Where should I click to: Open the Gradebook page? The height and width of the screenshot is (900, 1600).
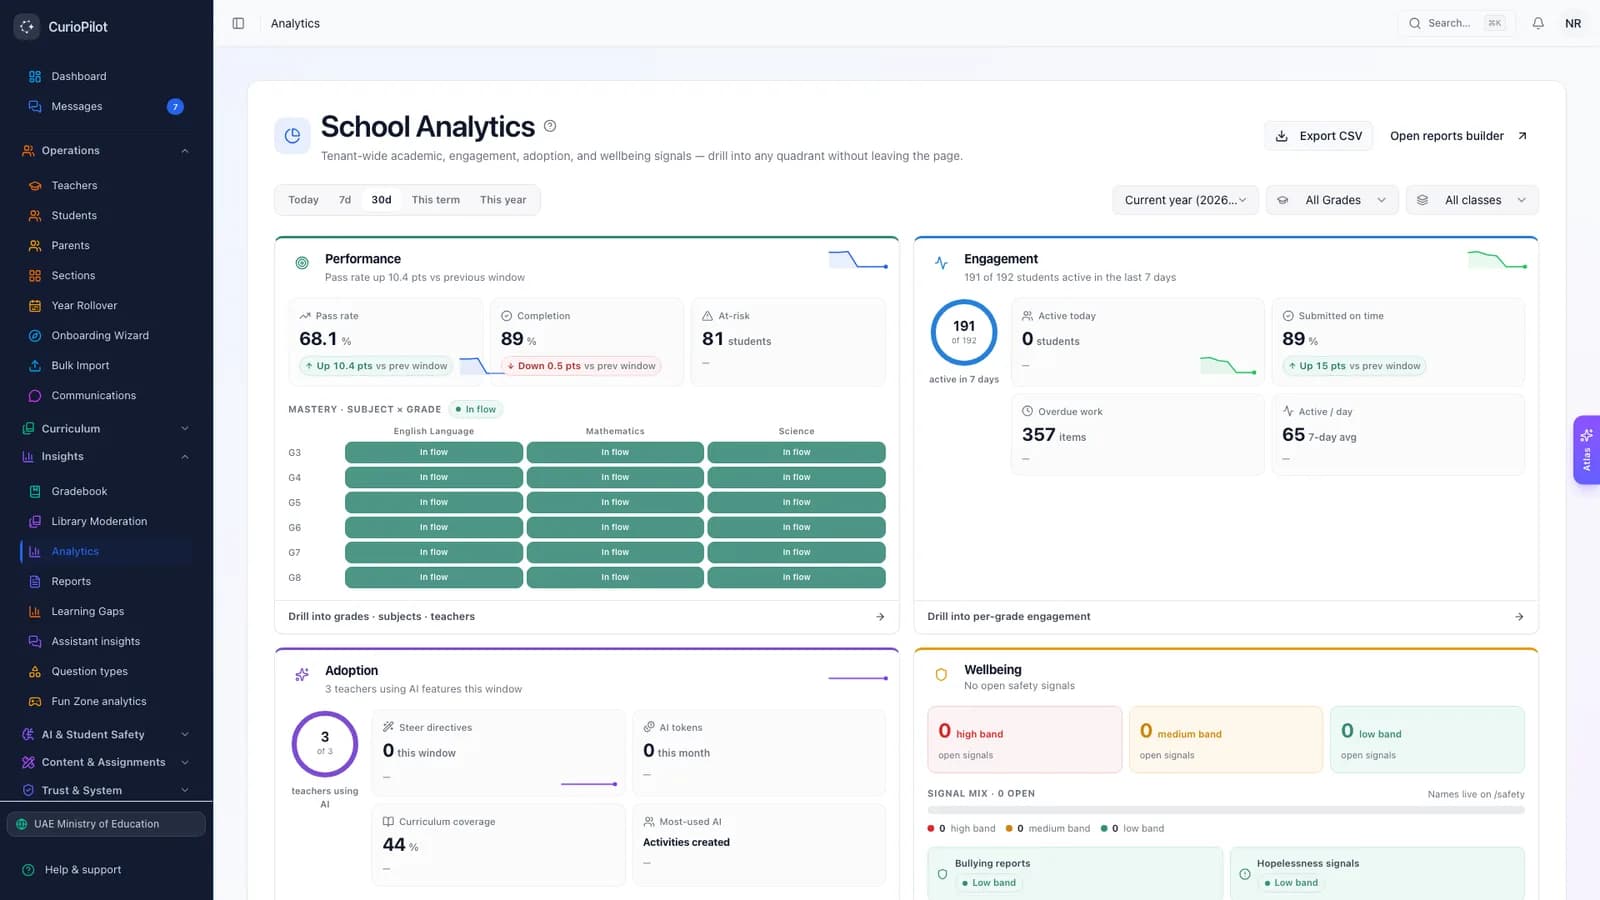106,491
